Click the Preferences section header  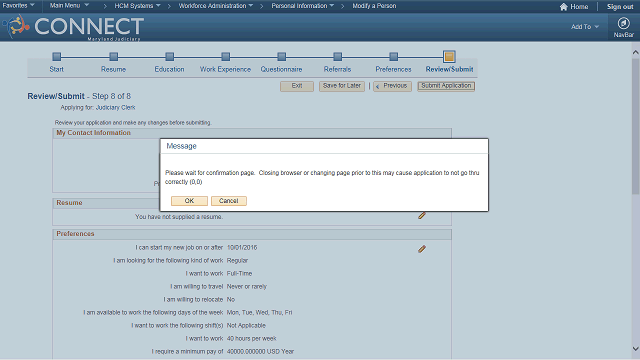click(75, 234)
